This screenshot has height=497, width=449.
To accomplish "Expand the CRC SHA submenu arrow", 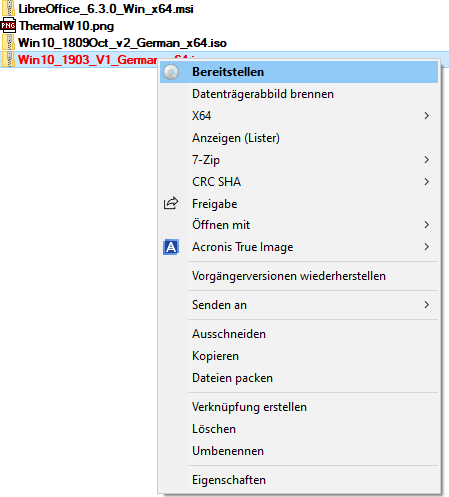I will pyautogui.click(x=427, y=182).
